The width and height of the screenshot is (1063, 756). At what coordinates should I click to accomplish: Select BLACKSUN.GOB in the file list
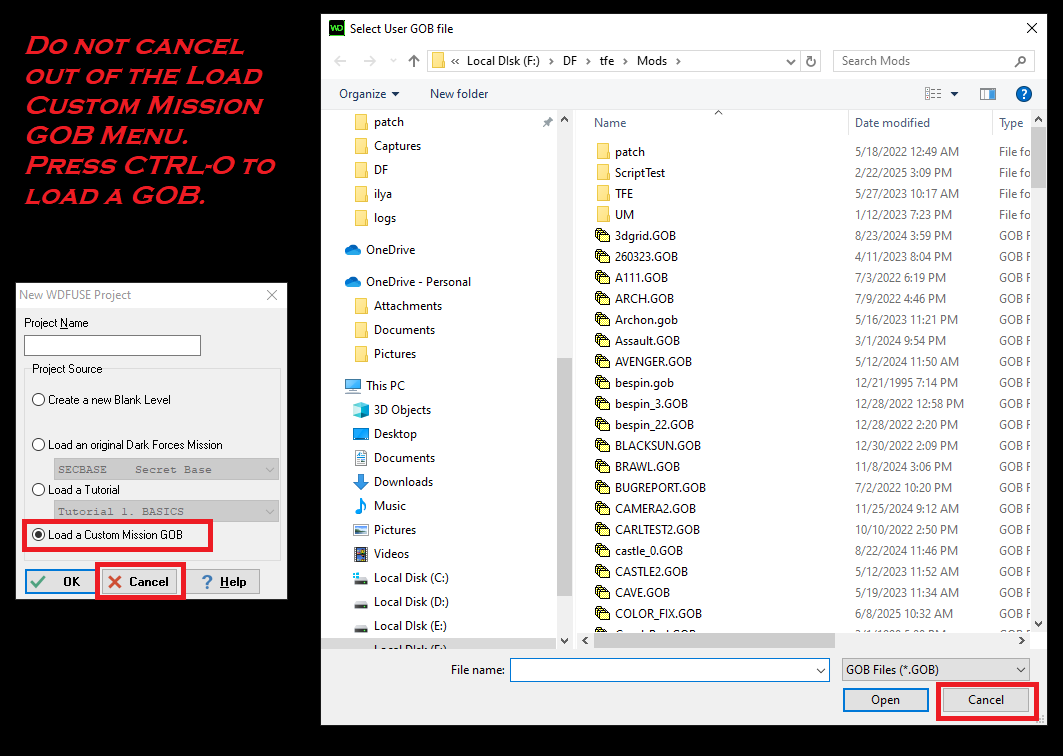(x=658, y=445)
